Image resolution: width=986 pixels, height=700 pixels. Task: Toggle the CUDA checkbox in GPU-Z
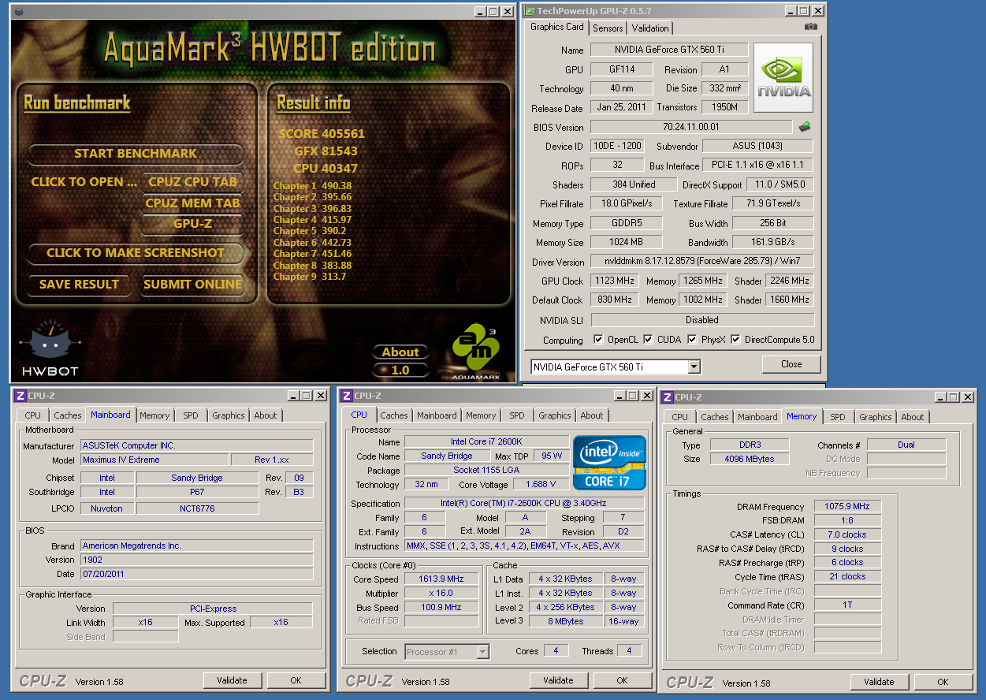click(x=648, y=340)
